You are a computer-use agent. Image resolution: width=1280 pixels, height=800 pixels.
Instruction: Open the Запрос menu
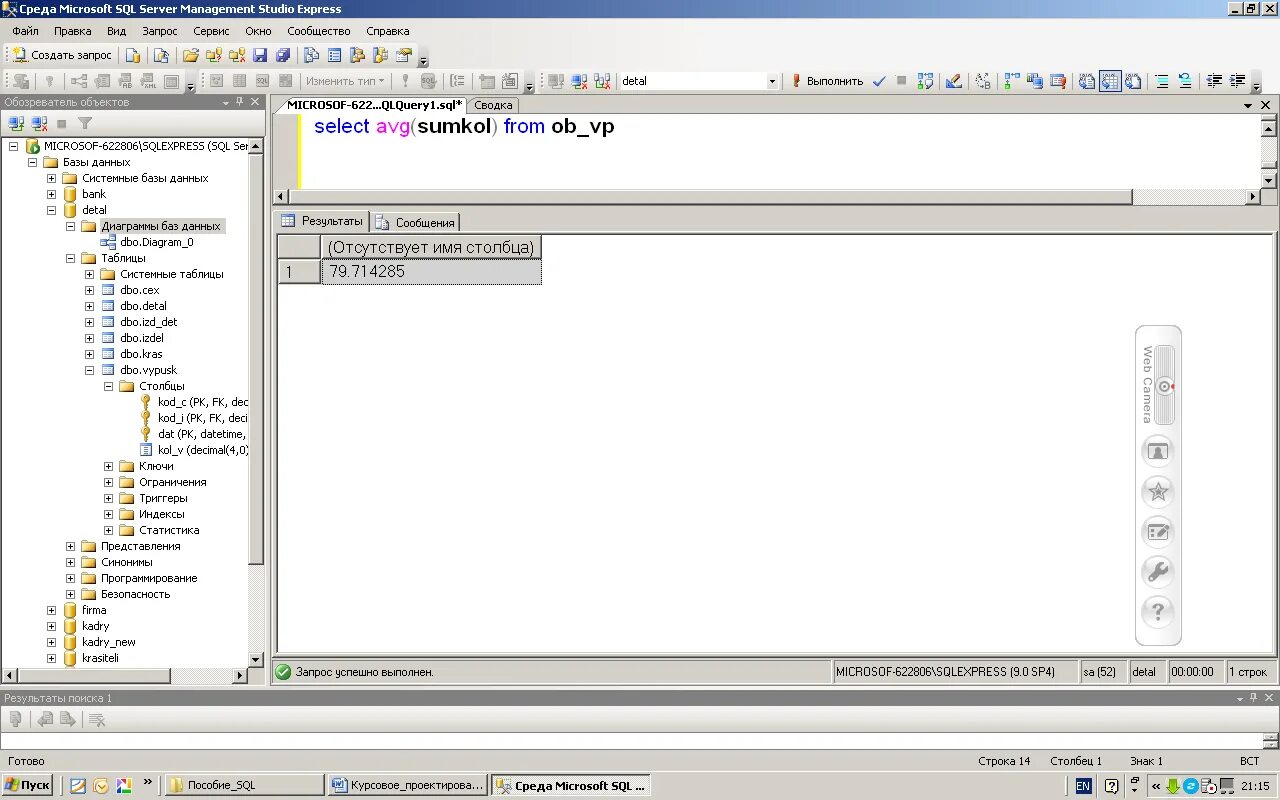pyautogui.click(x=160, y=31)
